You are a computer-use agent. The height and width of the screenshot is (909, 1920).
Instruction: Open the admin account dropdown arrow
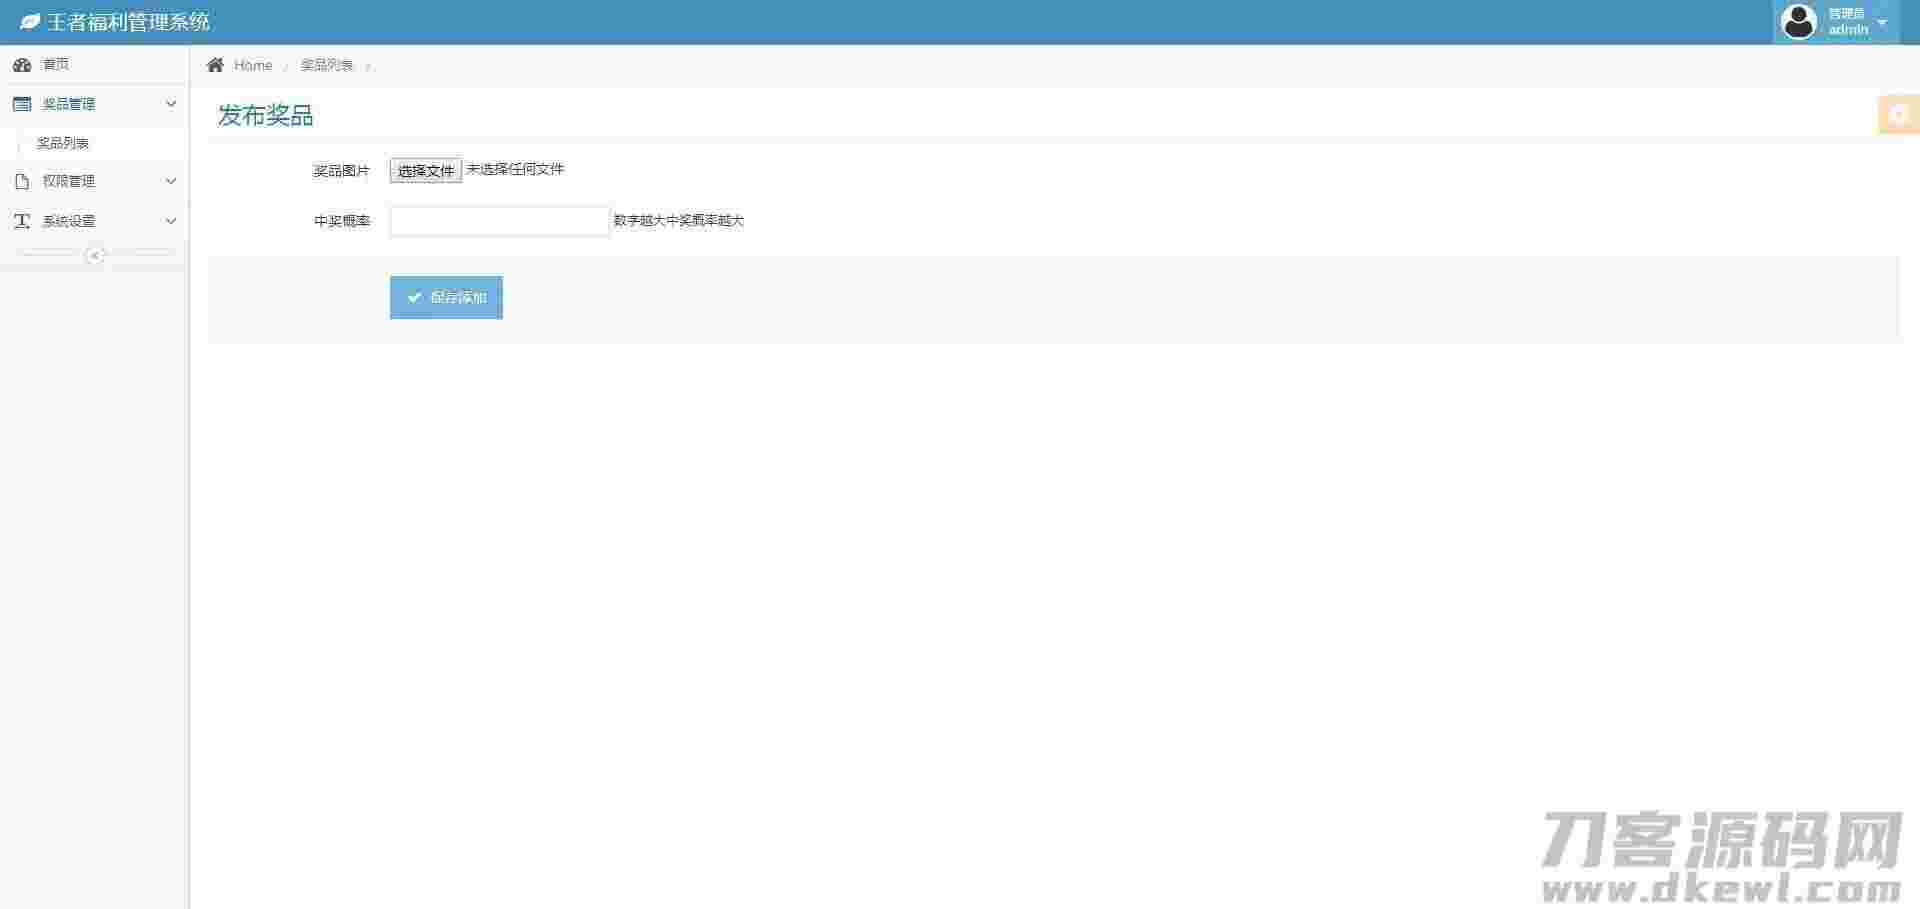pyautogui.click(x=1882, y=23)
